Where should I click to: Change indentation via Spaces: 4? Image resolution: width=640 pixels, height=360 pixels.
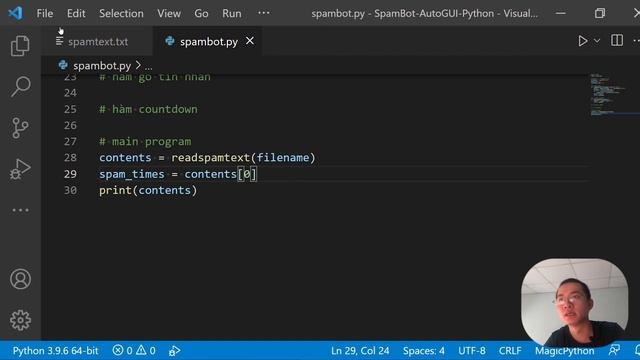[x=424, y=351]
